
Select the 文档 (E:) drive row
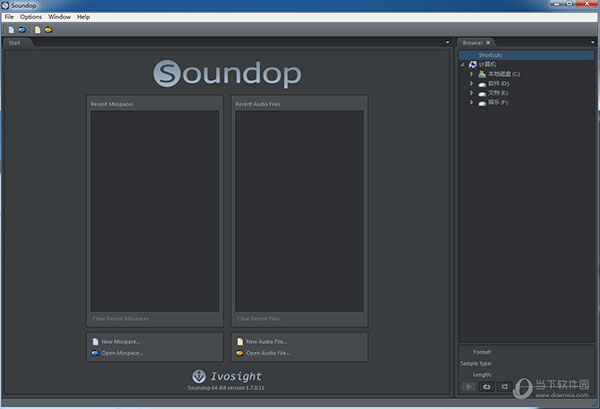[494, 93]
